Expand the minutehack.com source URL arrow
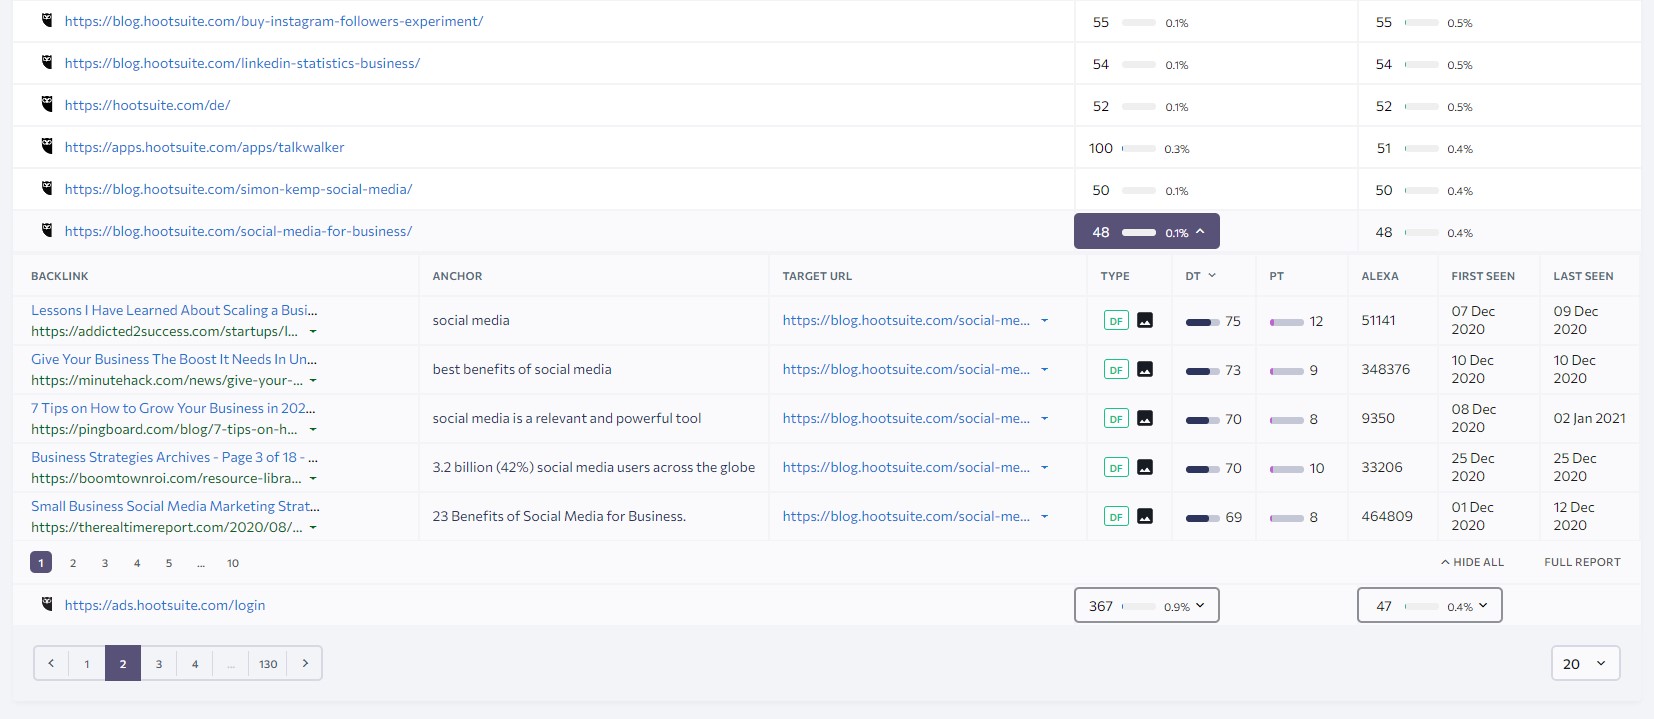The image size is (1654, 719). coord(313,380)
